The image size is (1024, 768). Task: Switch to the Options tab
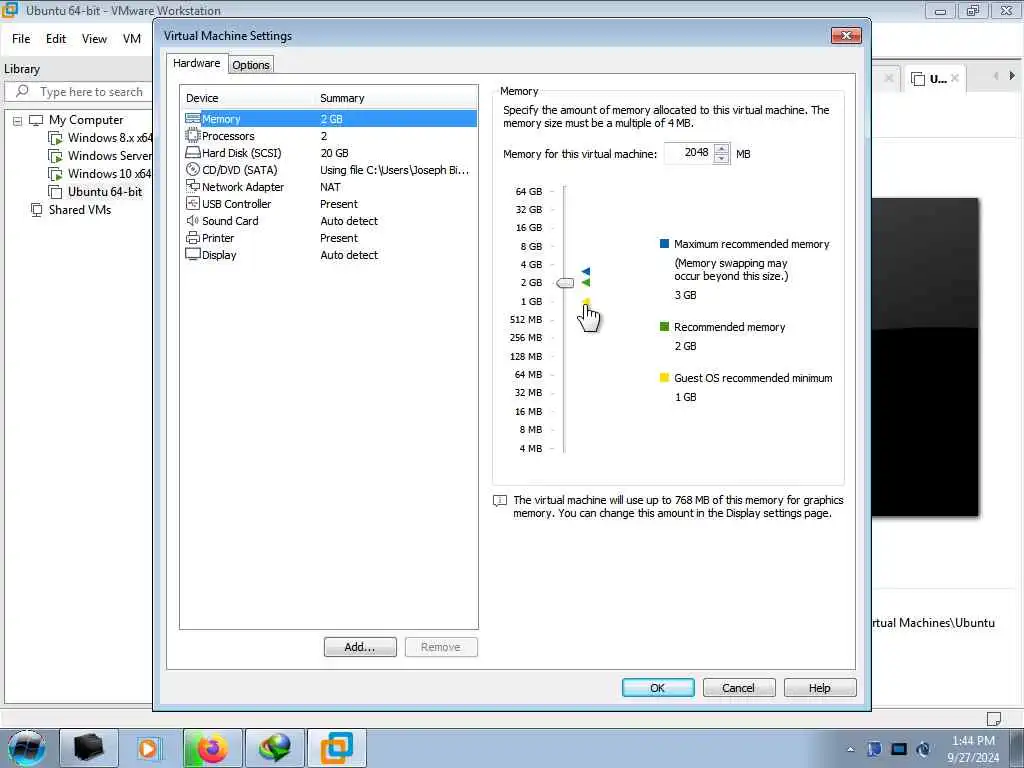click(251, 65)
